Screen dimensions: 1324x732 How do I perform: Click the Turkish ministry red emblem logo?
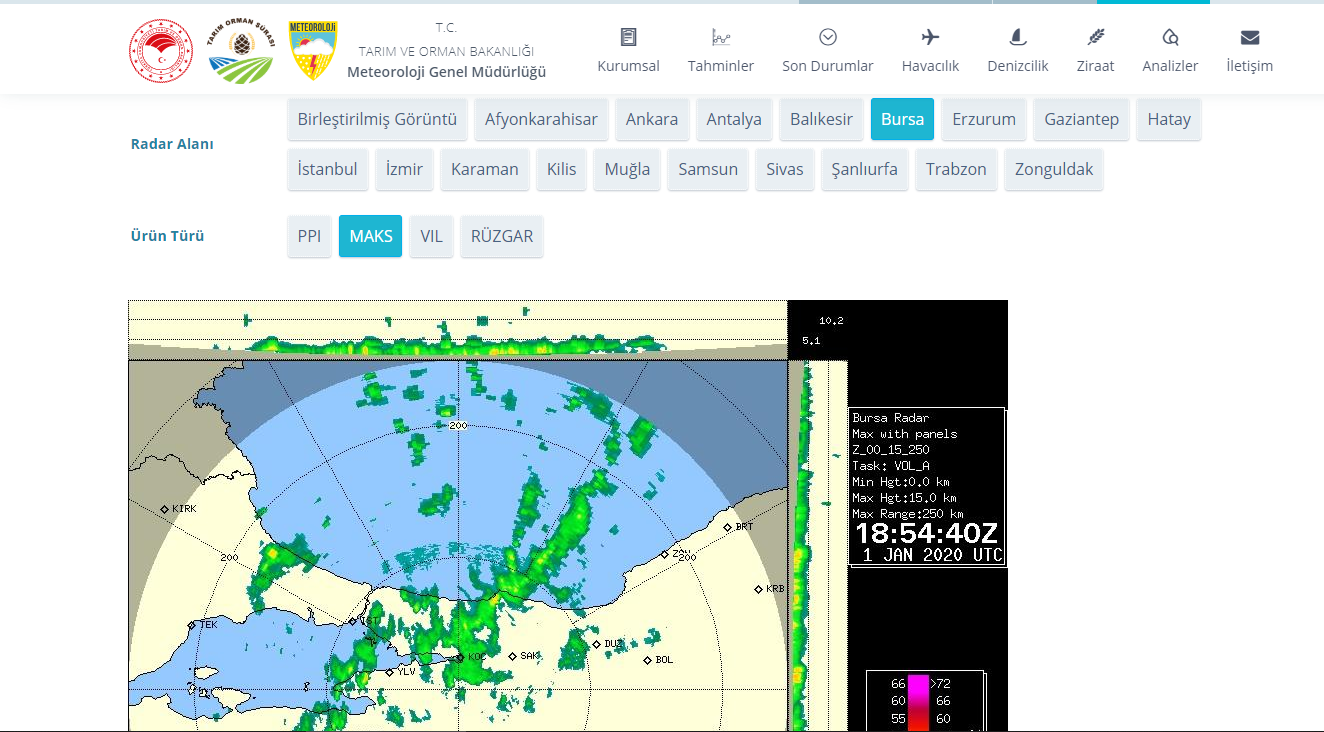click(x=160, y=51)
